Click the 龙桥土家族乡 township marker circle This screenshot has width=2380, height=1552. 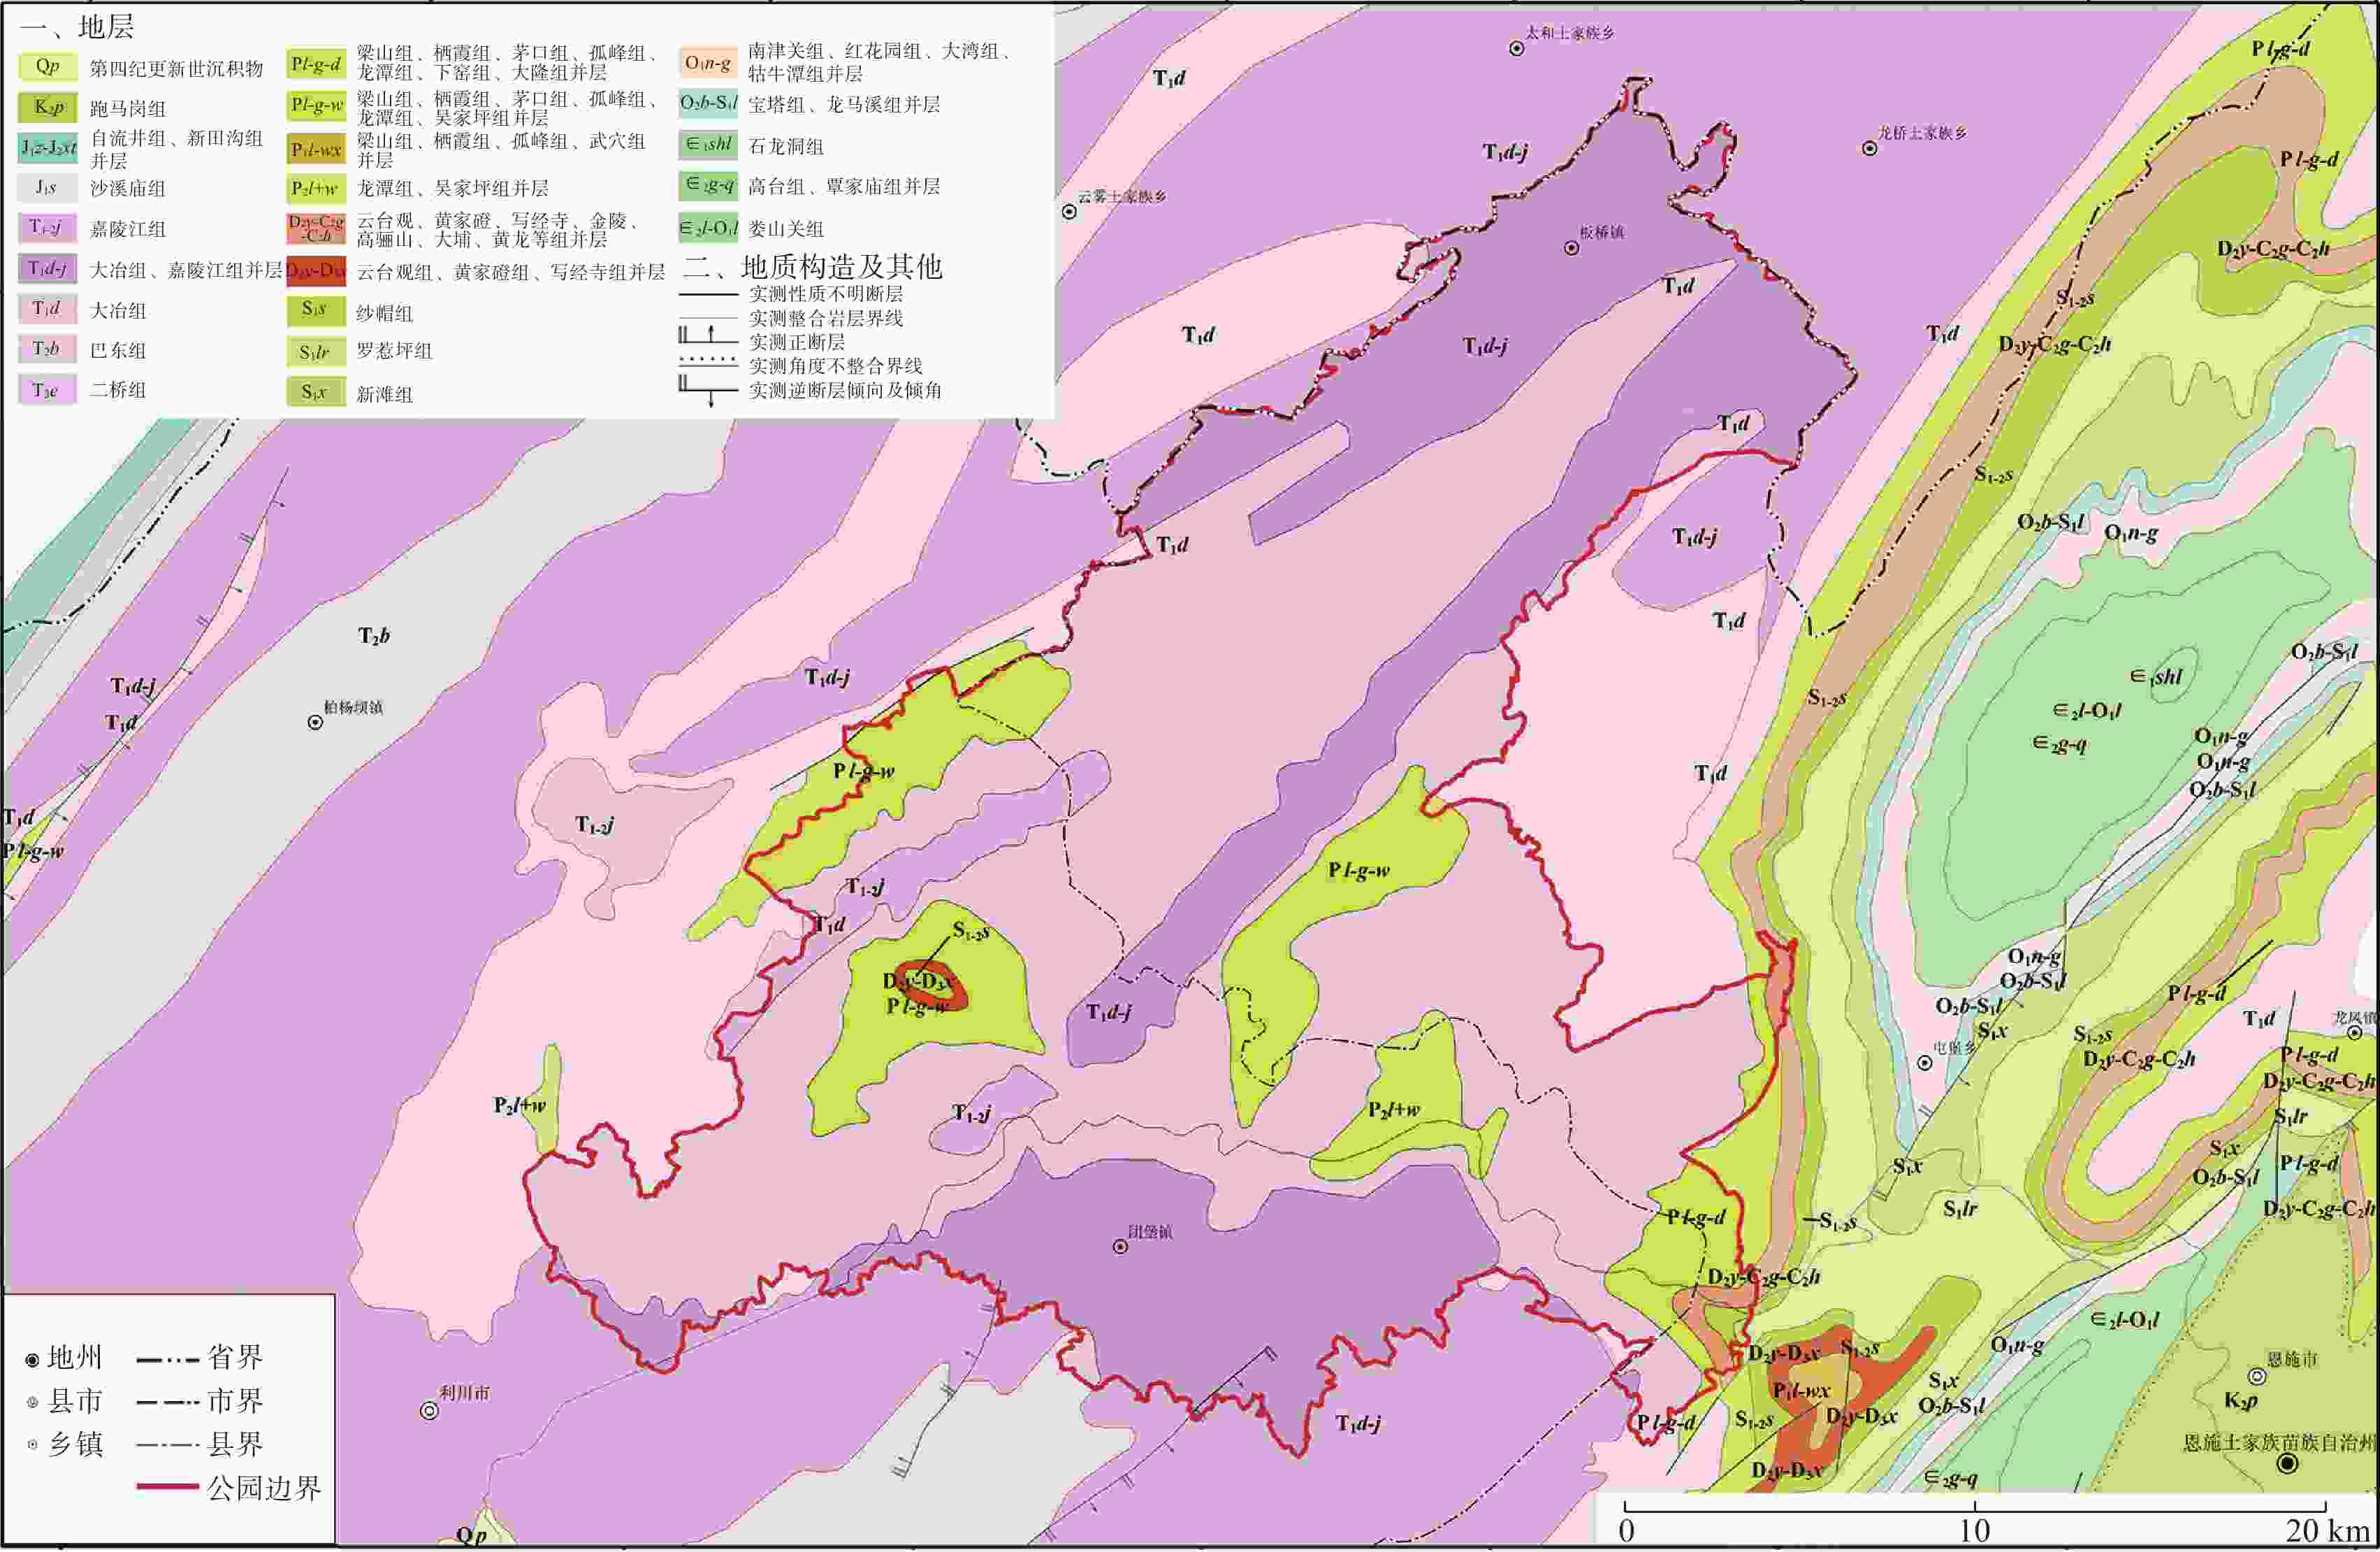[1869, 149]
